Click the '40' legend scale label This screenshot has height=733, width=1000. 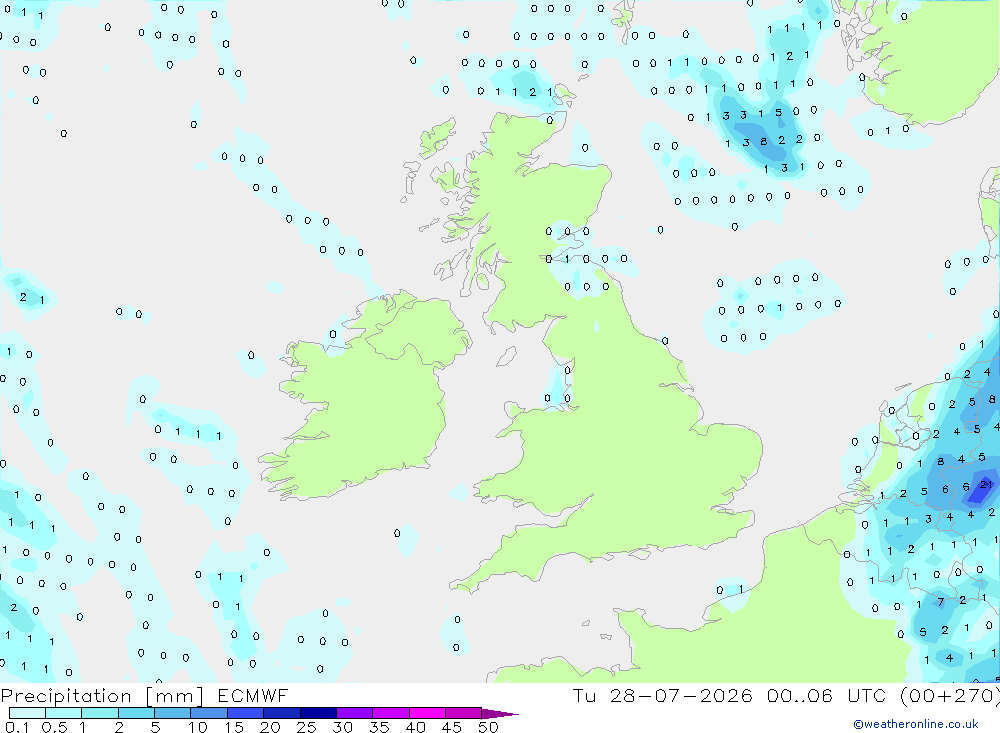tap(415, 727)
